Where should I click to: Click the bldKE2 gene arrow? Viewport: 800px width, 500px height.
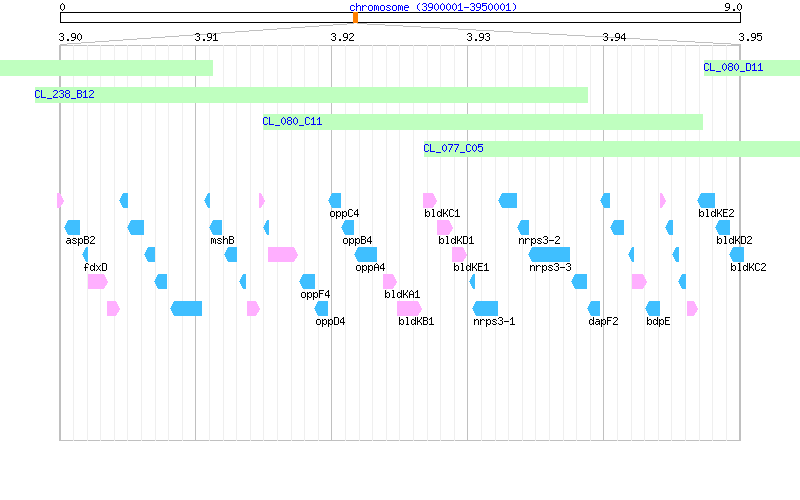pos(706,201)
